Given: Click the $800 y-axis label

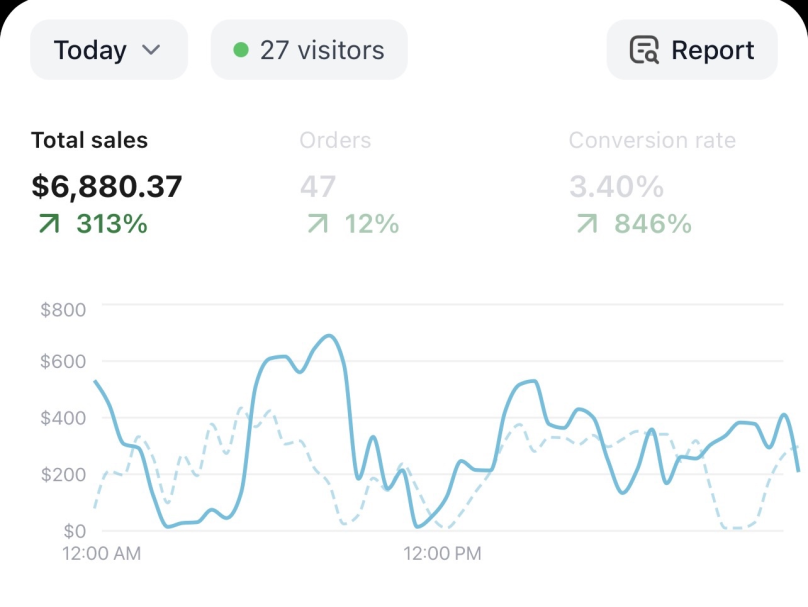Looking at the screenshot, I should pyautogui.click(x=63, y=310).
